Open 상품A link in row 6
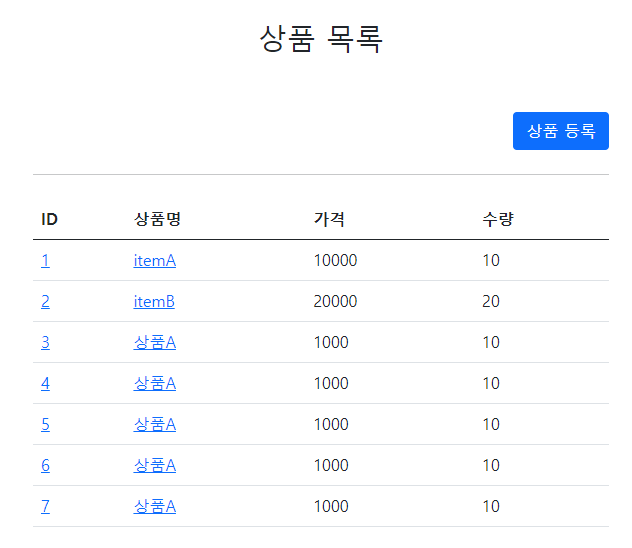The image size is (632, 548). (x=155, y=465)
